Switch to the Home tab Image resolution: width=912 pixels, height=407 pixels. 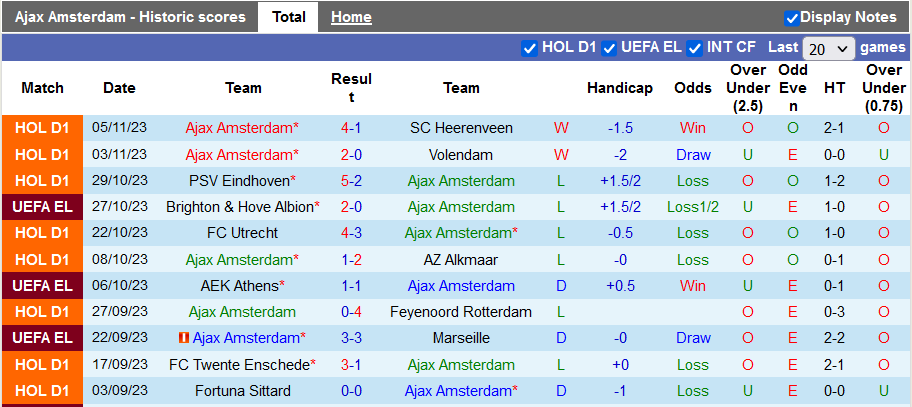pos(351,17)
